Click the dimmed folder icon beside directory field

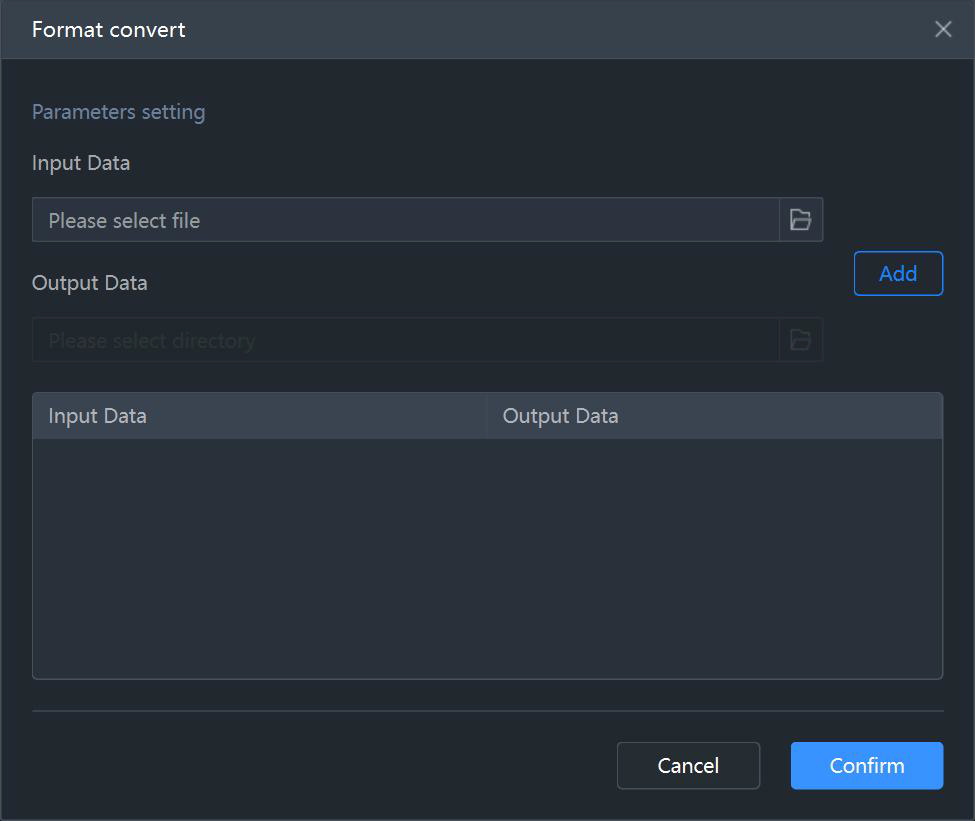point(801,340)
